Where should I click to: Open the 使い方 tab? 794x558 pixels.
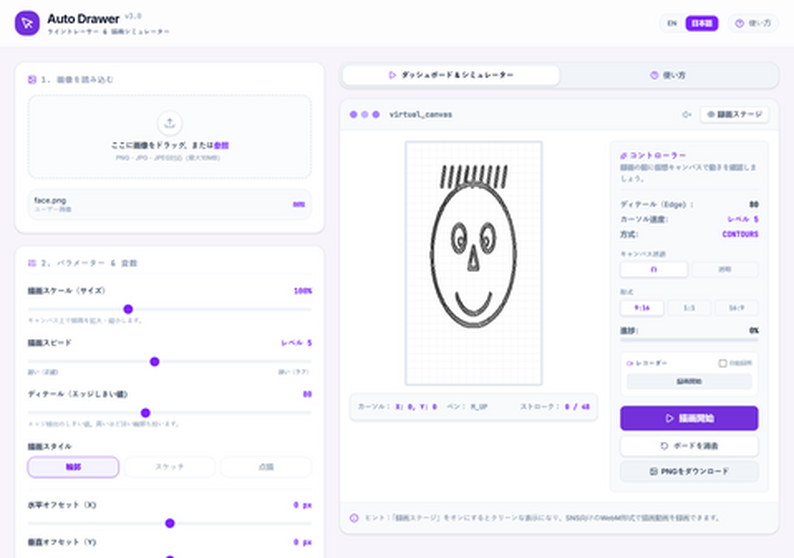pyautogui.click(x=668, y=75)
